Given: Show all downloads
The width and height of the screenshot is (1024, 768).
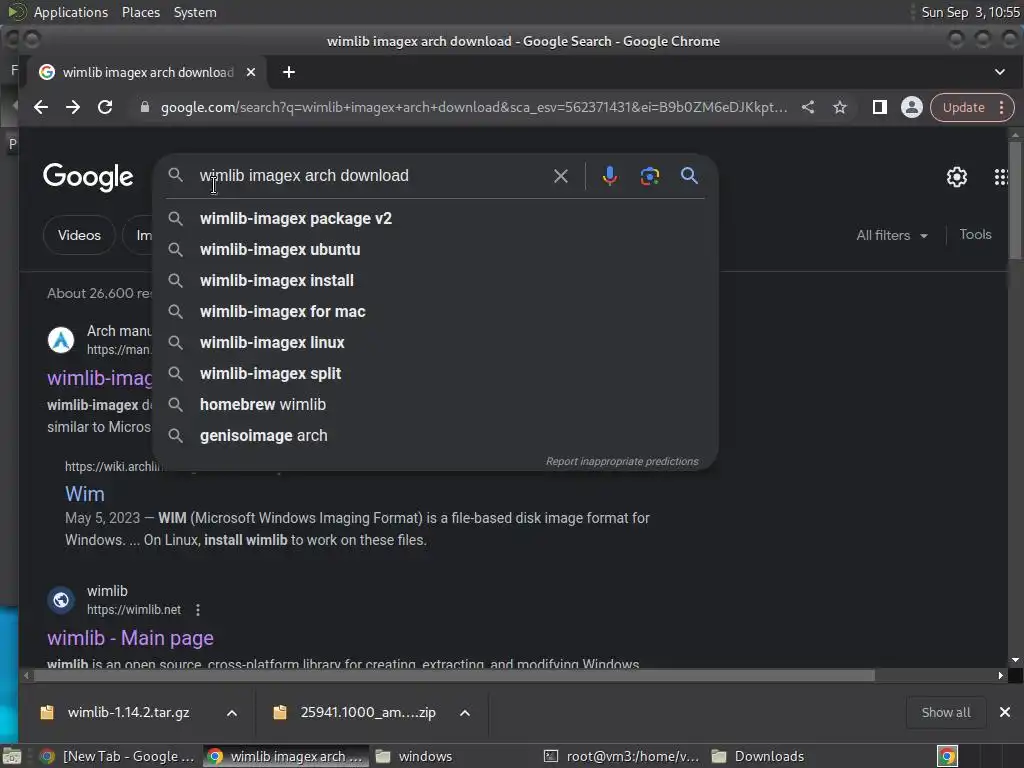Looking at the screenshot, I should coord(946,712).
